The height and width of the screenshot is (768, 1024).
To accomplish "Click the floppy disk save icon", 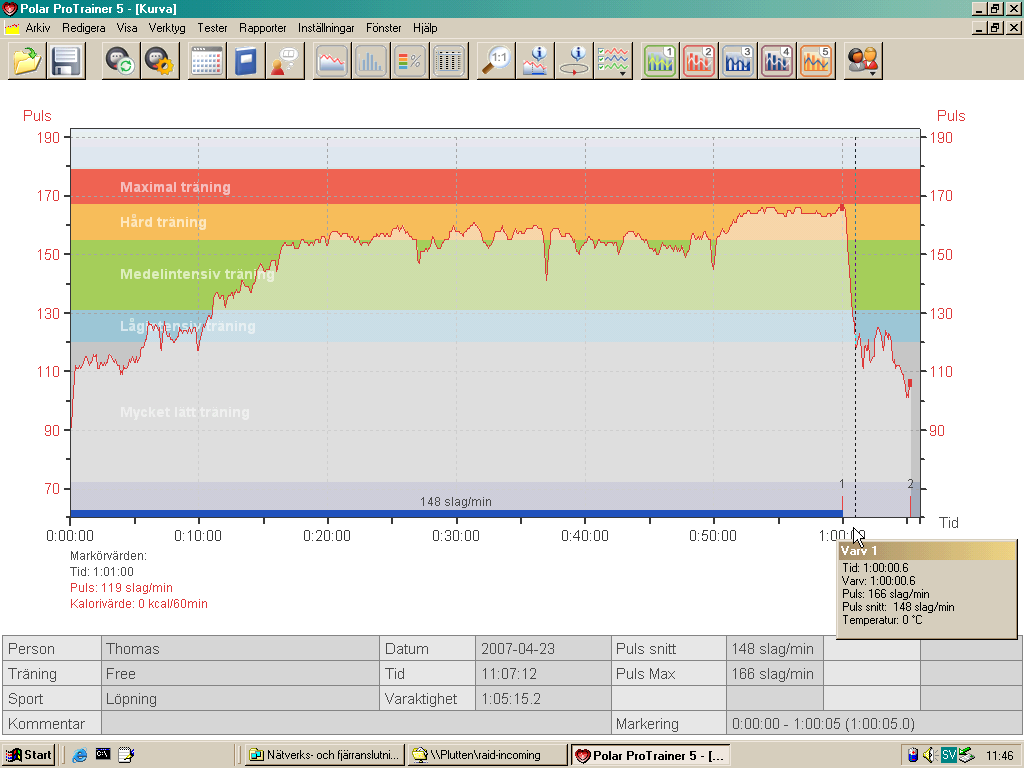I will tap(66, 61).
